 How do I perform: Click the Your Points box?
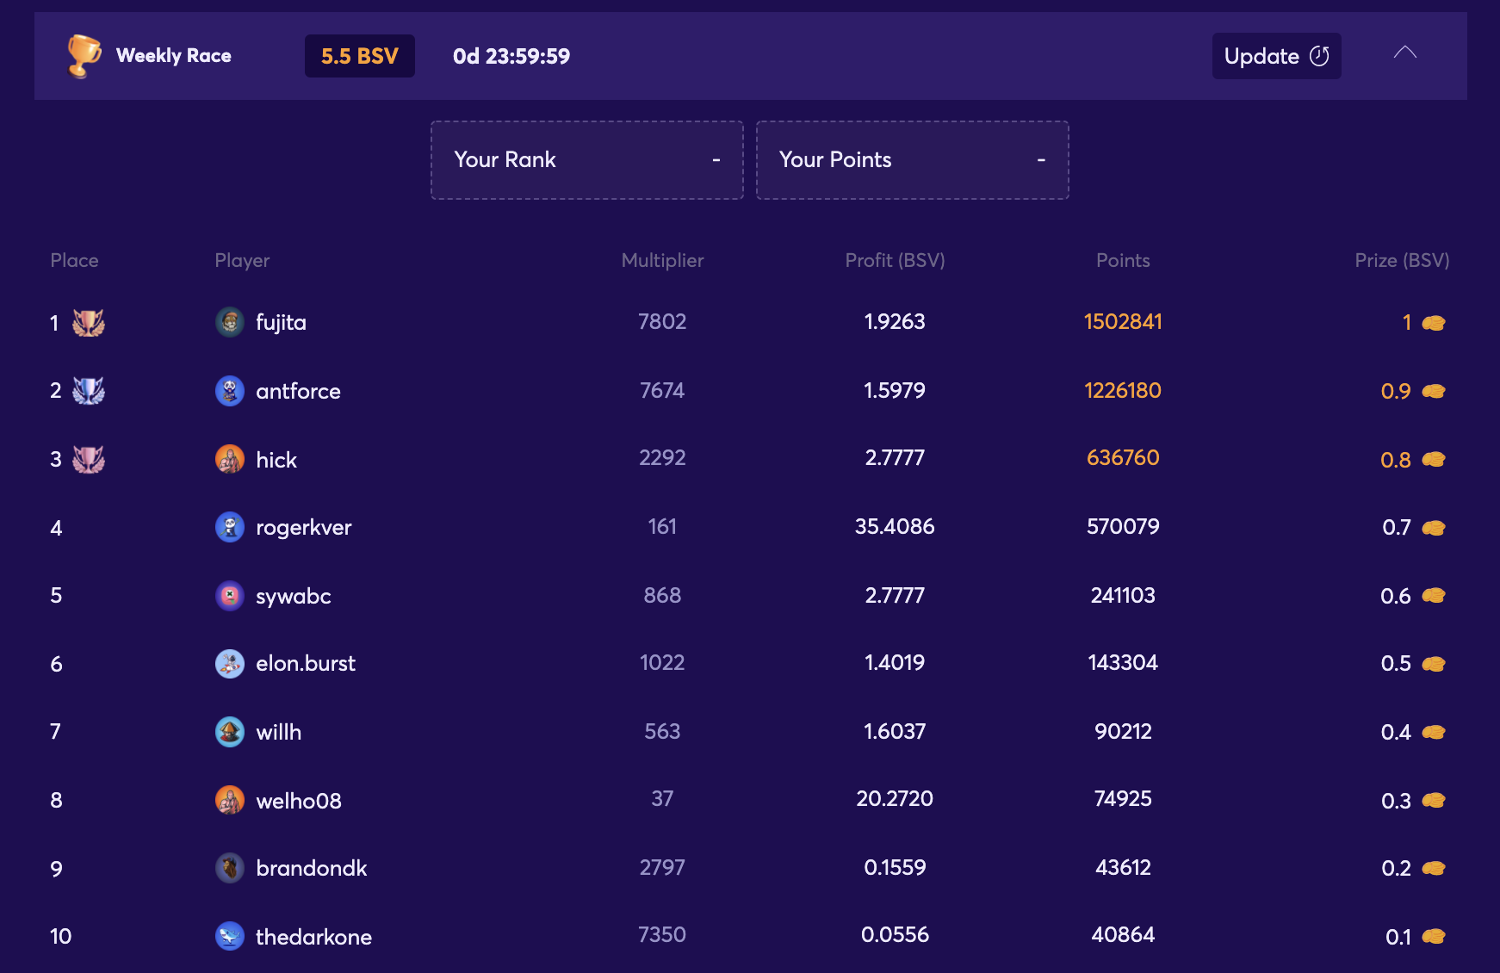[912, 160]
